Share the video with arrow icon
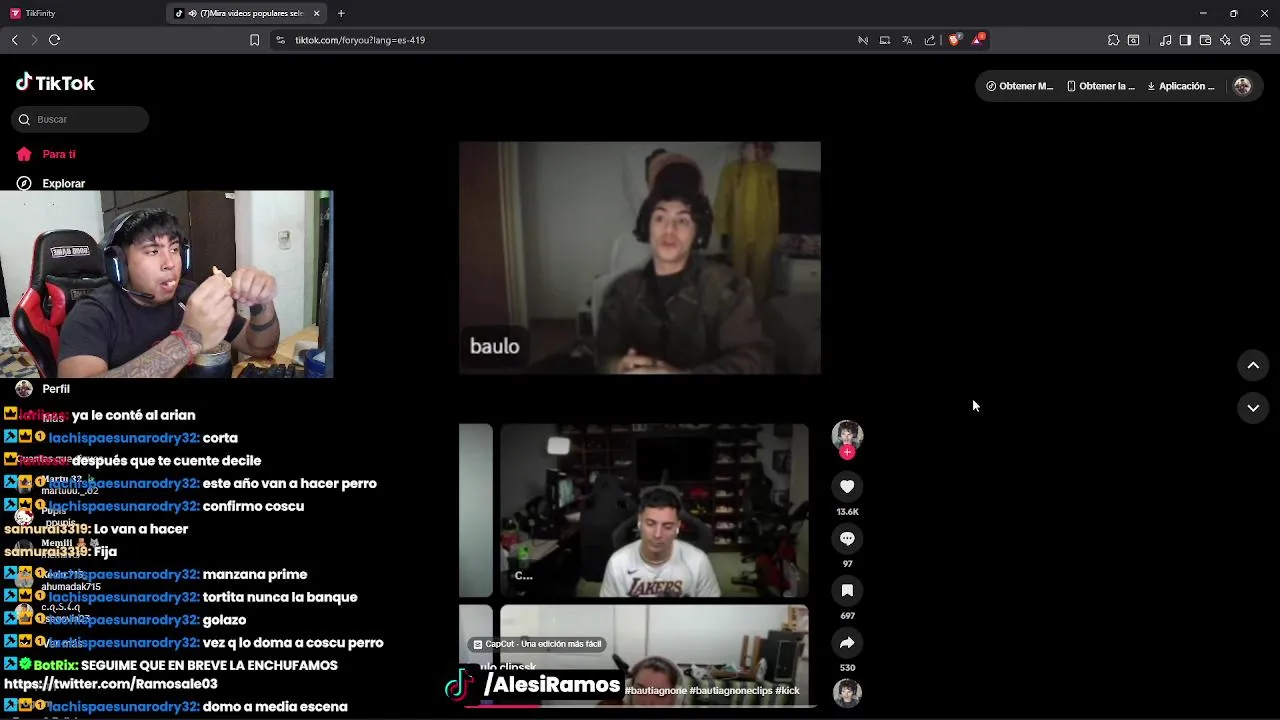This screenshot has height=720, width=1280. coord(847,642)
